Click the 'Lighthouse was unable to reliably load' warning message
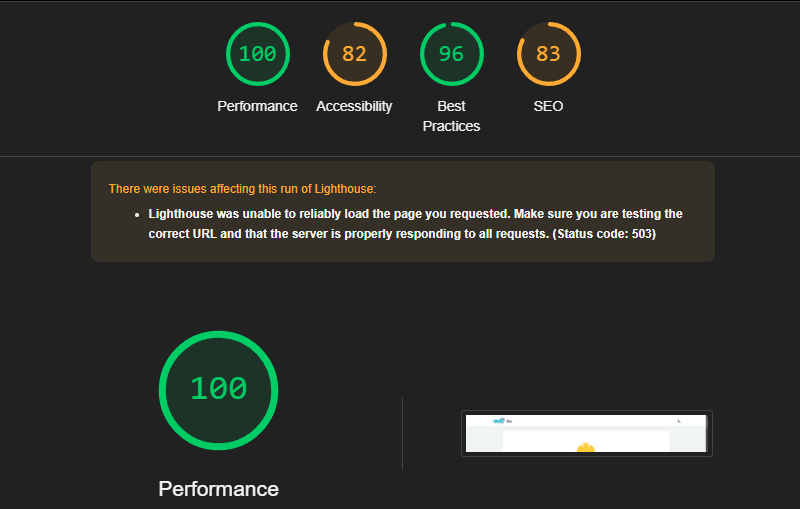 (415, 223)
